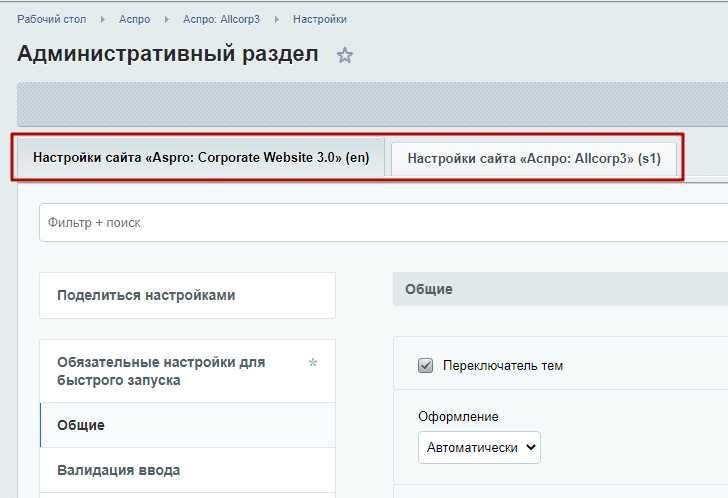Open the Оформление dropdown set to Автоматически
This screenshot has height=498, width=728.
pyautogui.click(x=479, y=447)
